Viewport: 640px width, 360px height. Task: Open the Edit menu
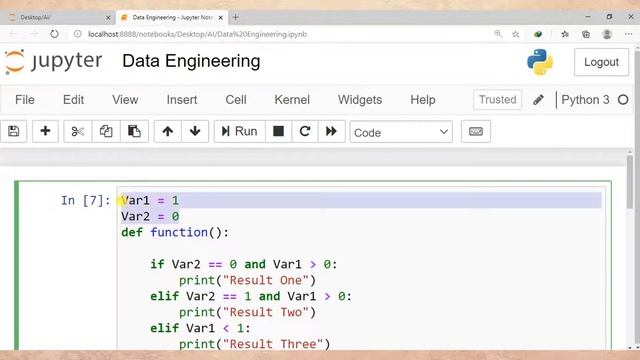73,100
